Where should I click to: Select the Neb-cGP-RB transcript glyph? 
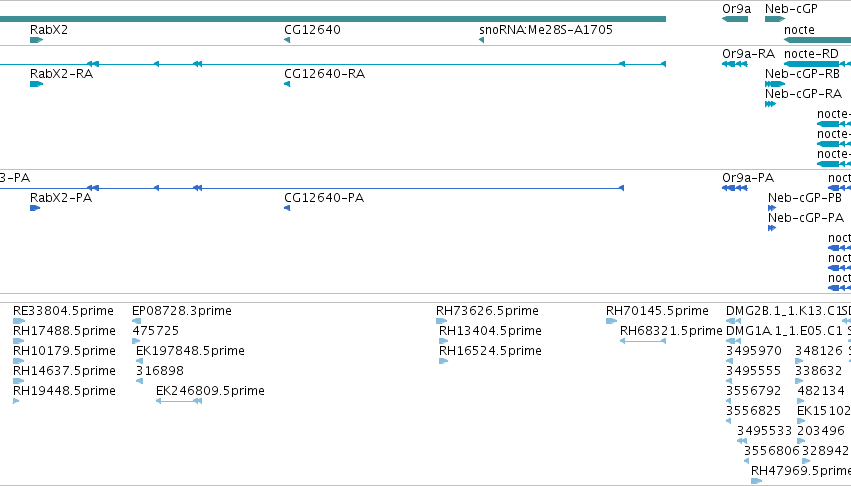click(x=775, y=84)
